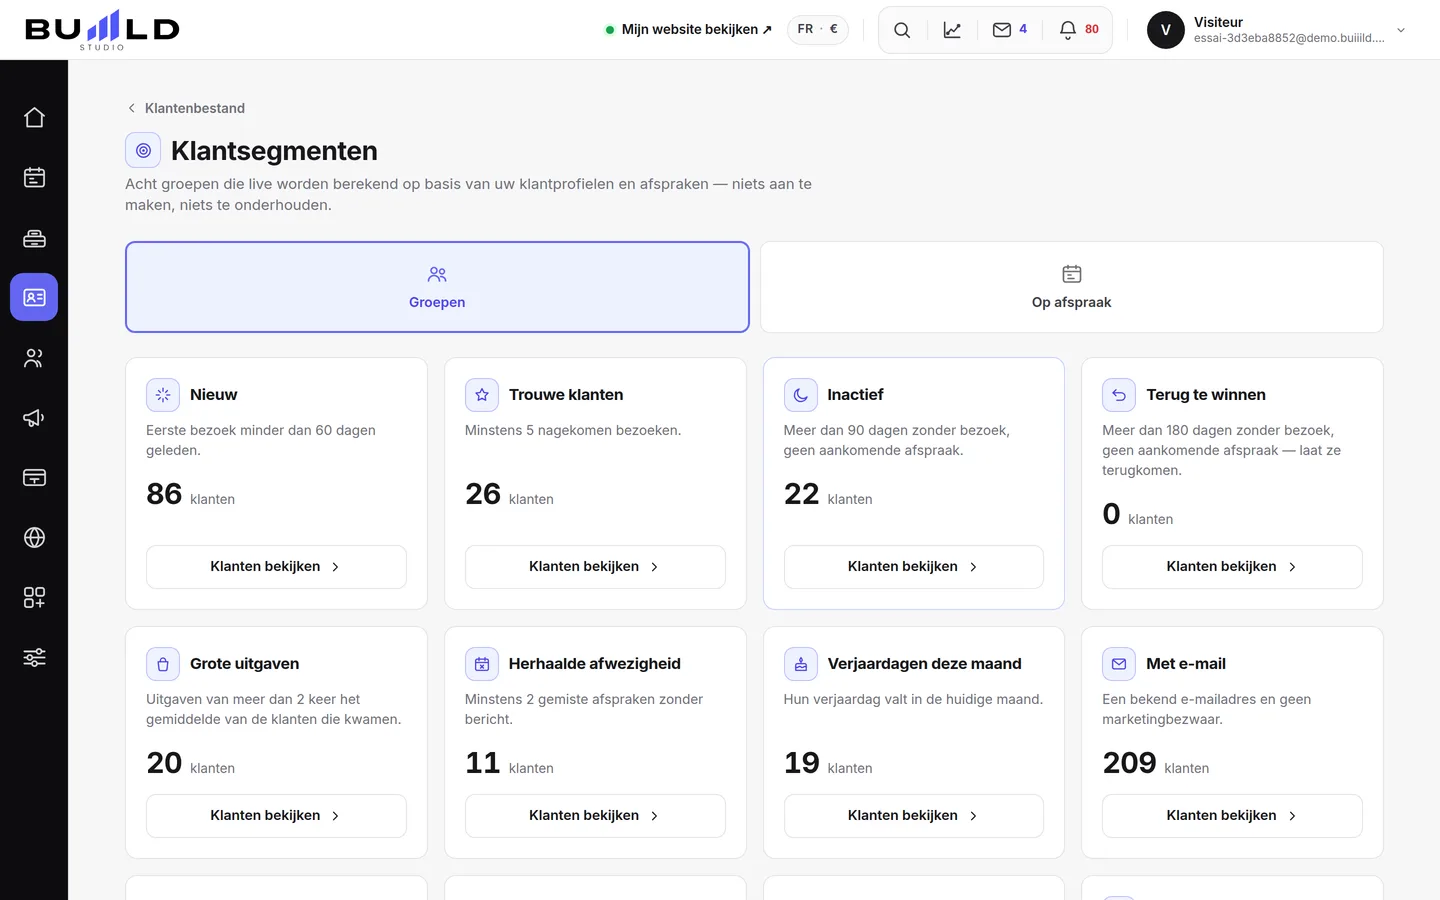The image size is (1440, 900).
Task: Open the payment card icon in sidebar
Action: tap(34, 478)
